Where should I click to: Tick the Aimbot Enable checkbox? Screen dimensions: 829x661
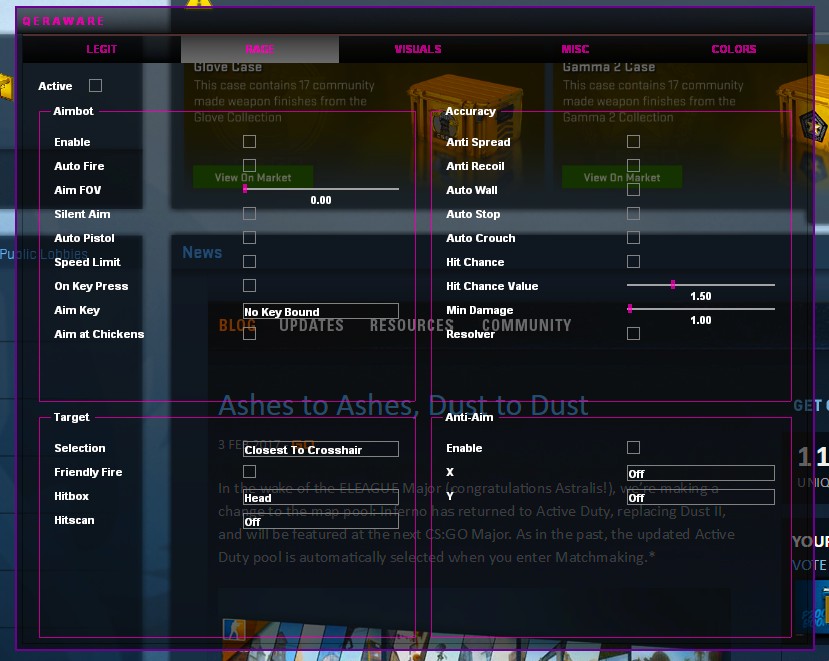coord(250,142)
